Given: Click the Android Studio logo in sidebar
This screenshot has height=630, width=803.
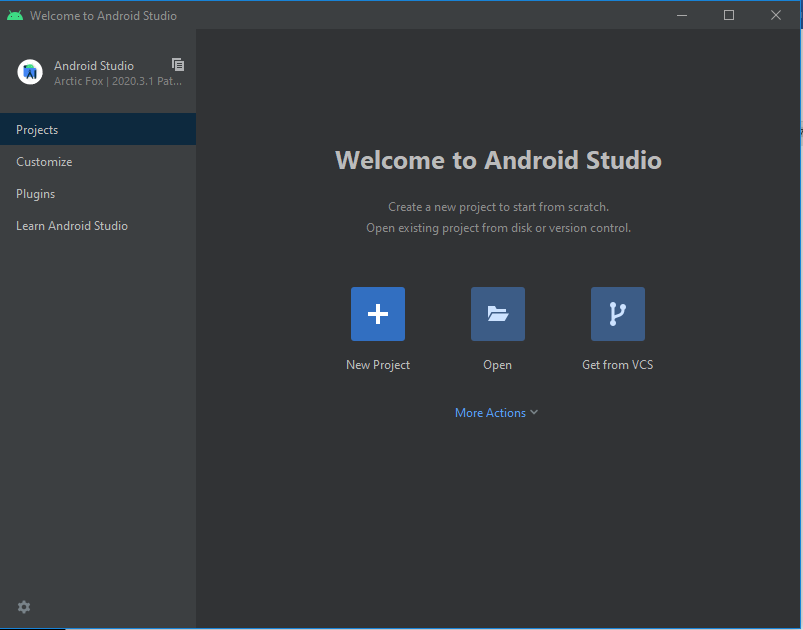Looking at the screenshot, I should [x=30, y=72].
